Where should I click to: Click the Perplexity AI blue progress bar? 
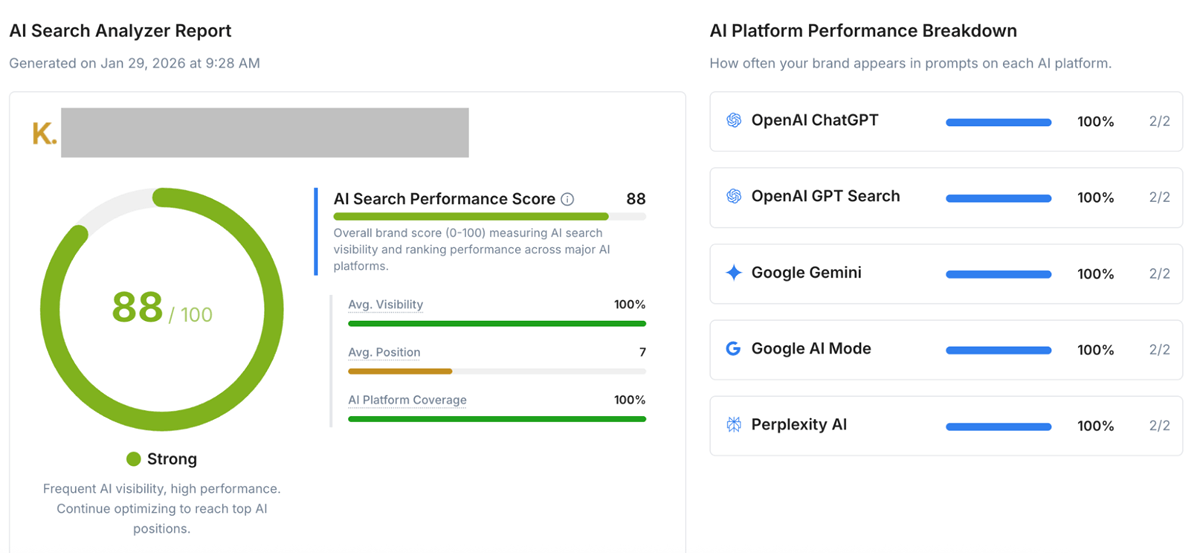[998, 427]
